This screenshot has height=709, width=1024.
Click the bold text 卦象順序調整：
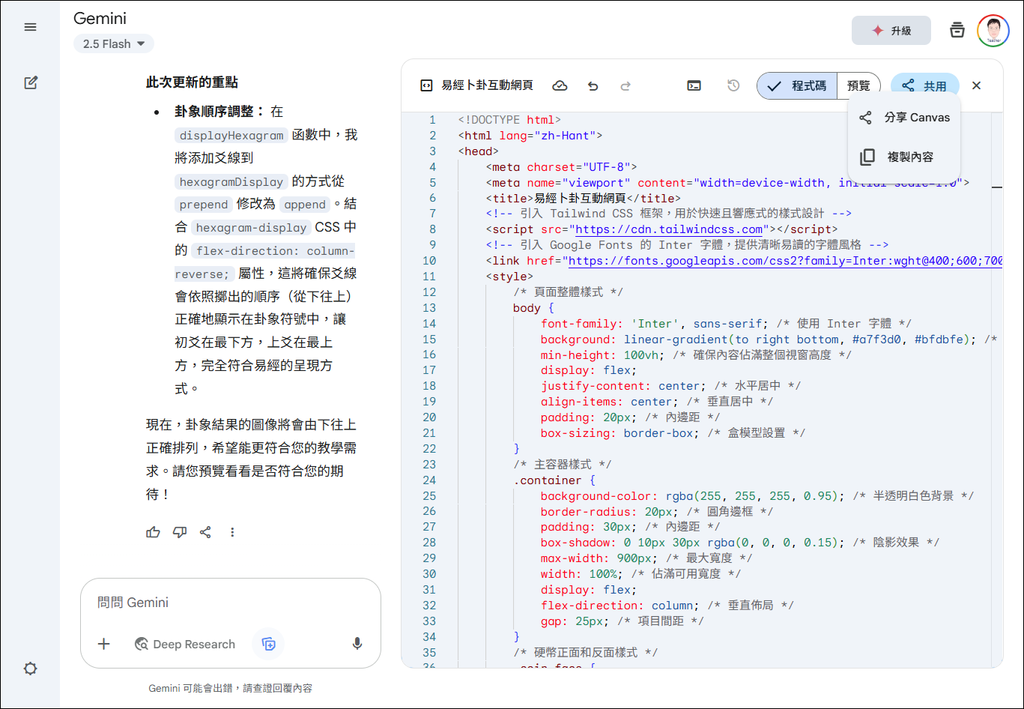pos(220,112)
